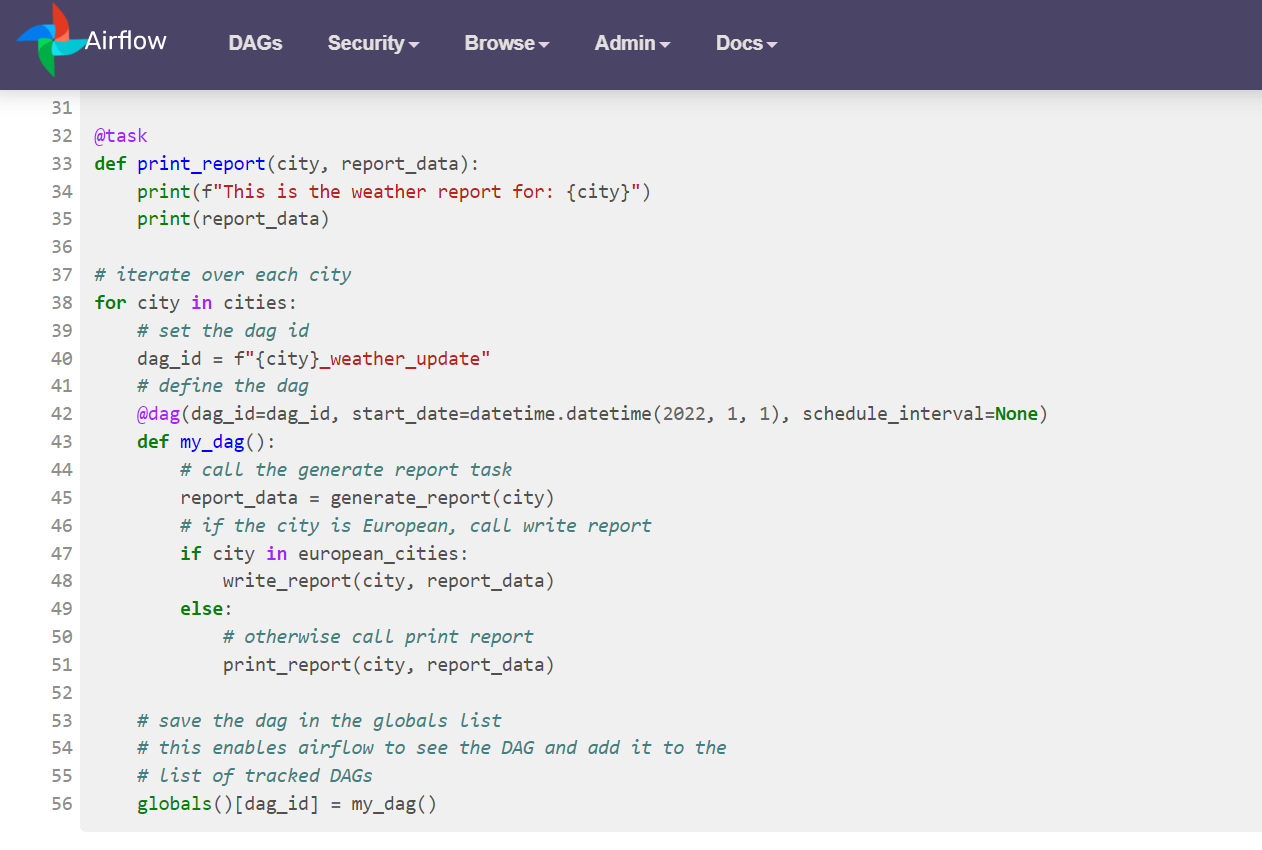The image size is (1262, 850).
Task: Click the "_weather_update" string on line 40
Action: [x=405, y=359]
